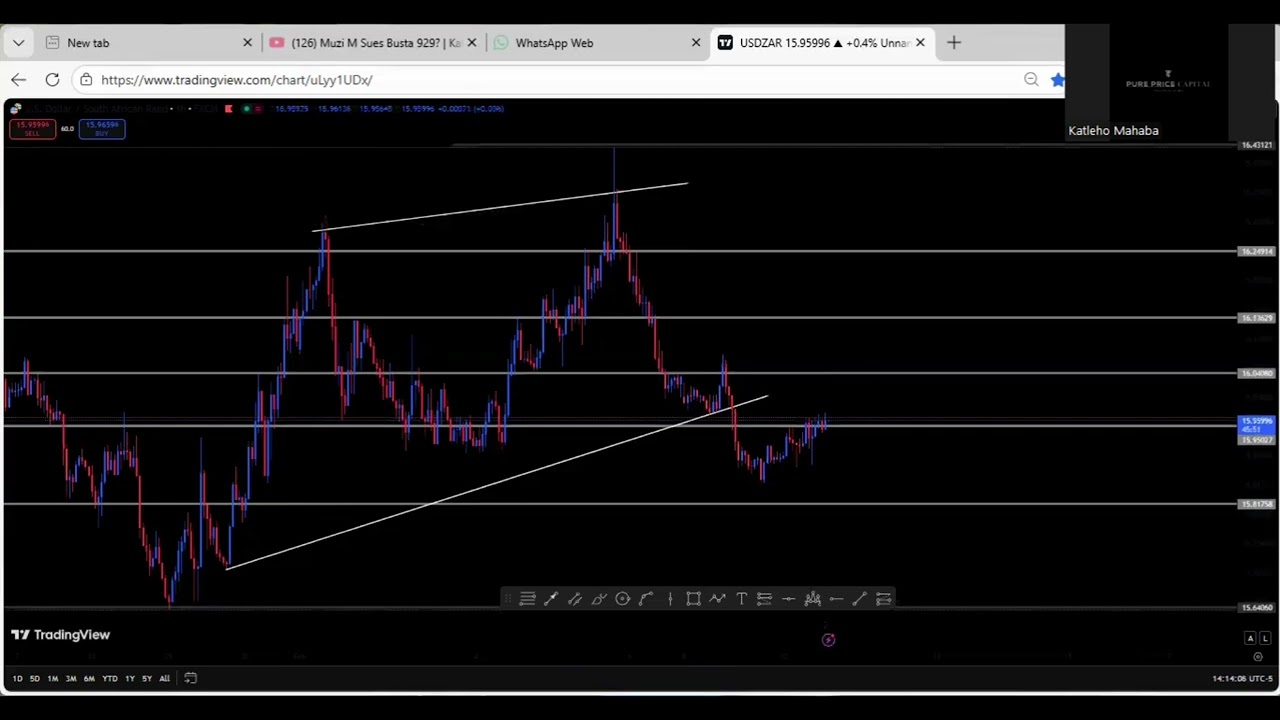Click the BUY 15.96596 button

tap(102, 129)
